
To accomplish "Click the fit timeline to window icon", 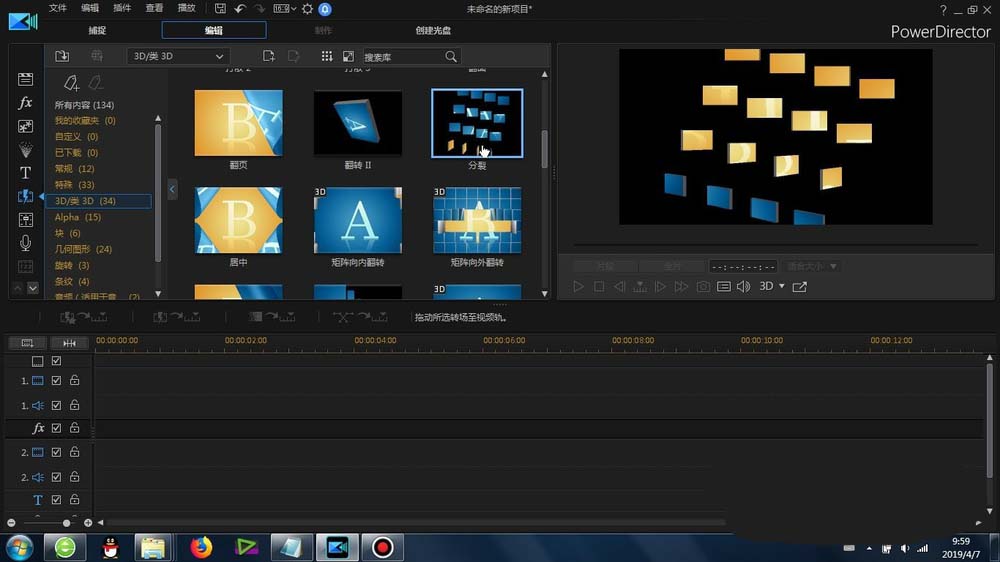I will click(69, 343).
